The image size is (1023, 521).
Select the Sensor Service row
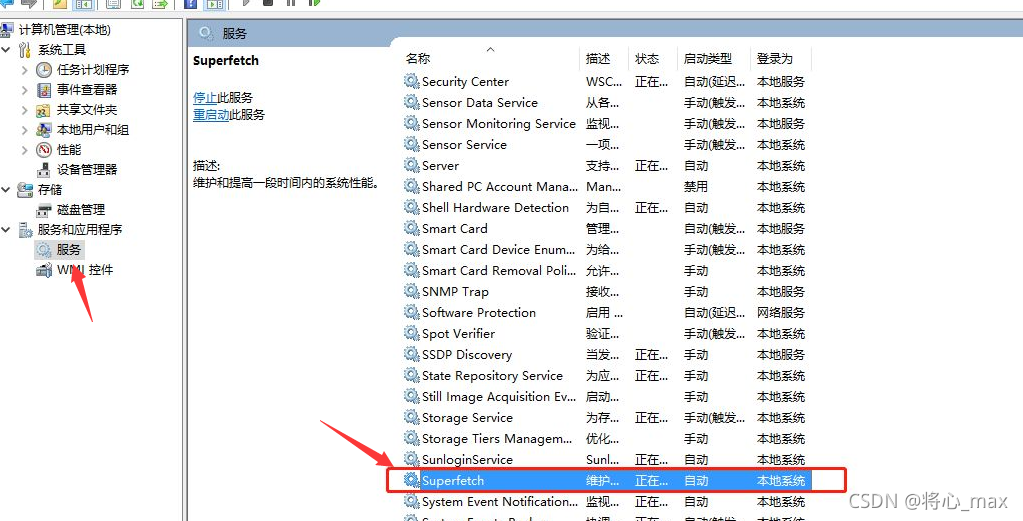607,145
